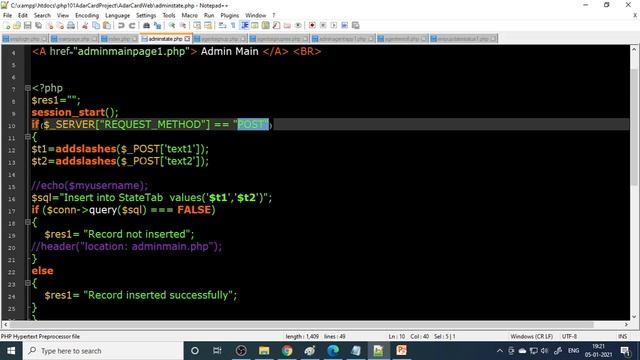The height and width of the screenshot is (360, 640).
Task: Click the vertical scrollbar thumb
Action: 634,127
